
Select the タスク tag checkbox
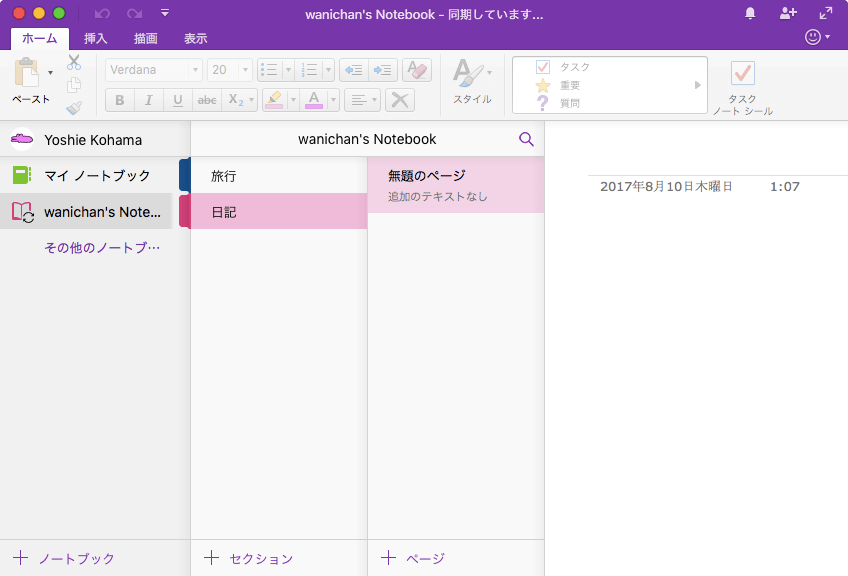coord(542,67)
